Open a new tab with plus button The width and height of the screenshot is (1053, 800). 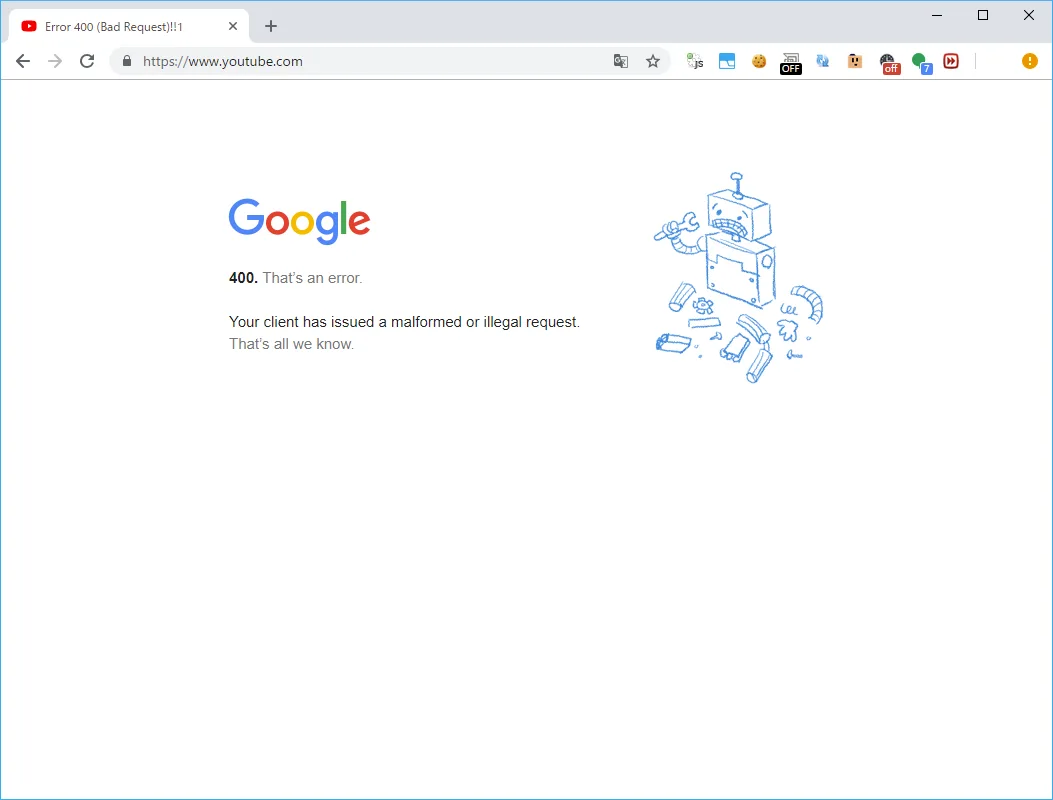[271, 27]
